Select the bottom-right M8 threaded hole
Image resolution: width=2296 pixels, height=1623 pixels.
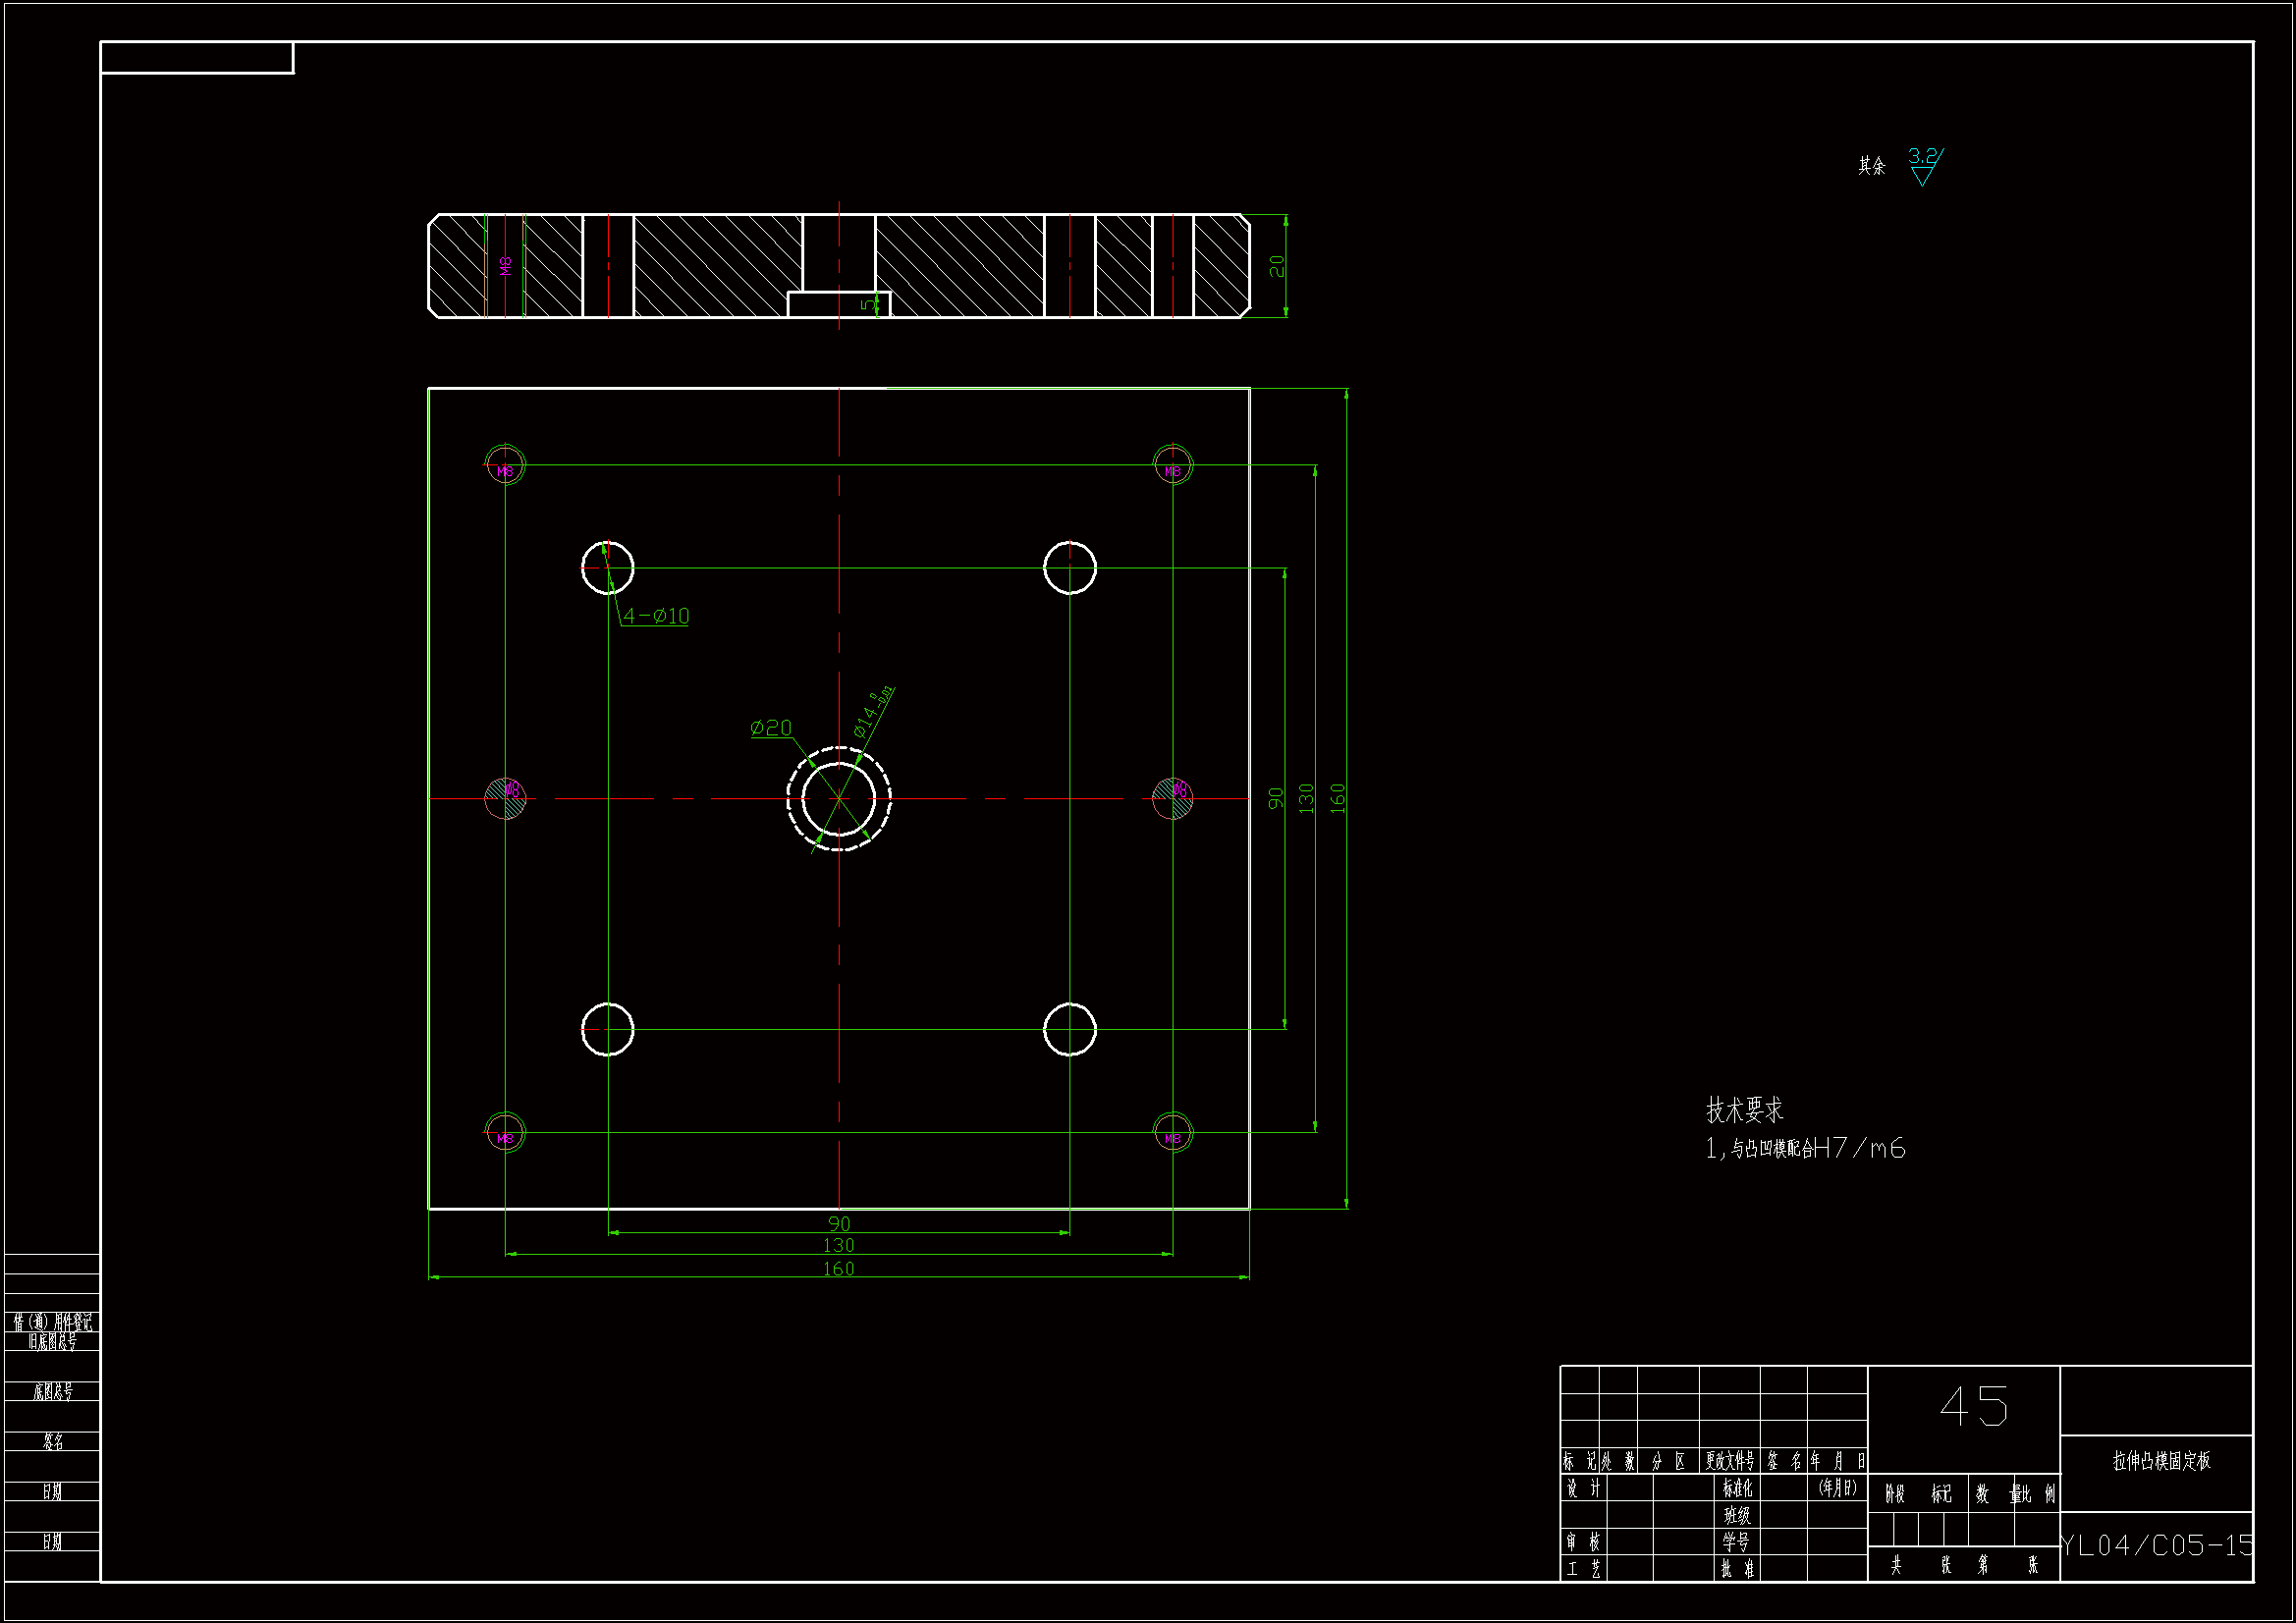(x=1172, y=1133)
